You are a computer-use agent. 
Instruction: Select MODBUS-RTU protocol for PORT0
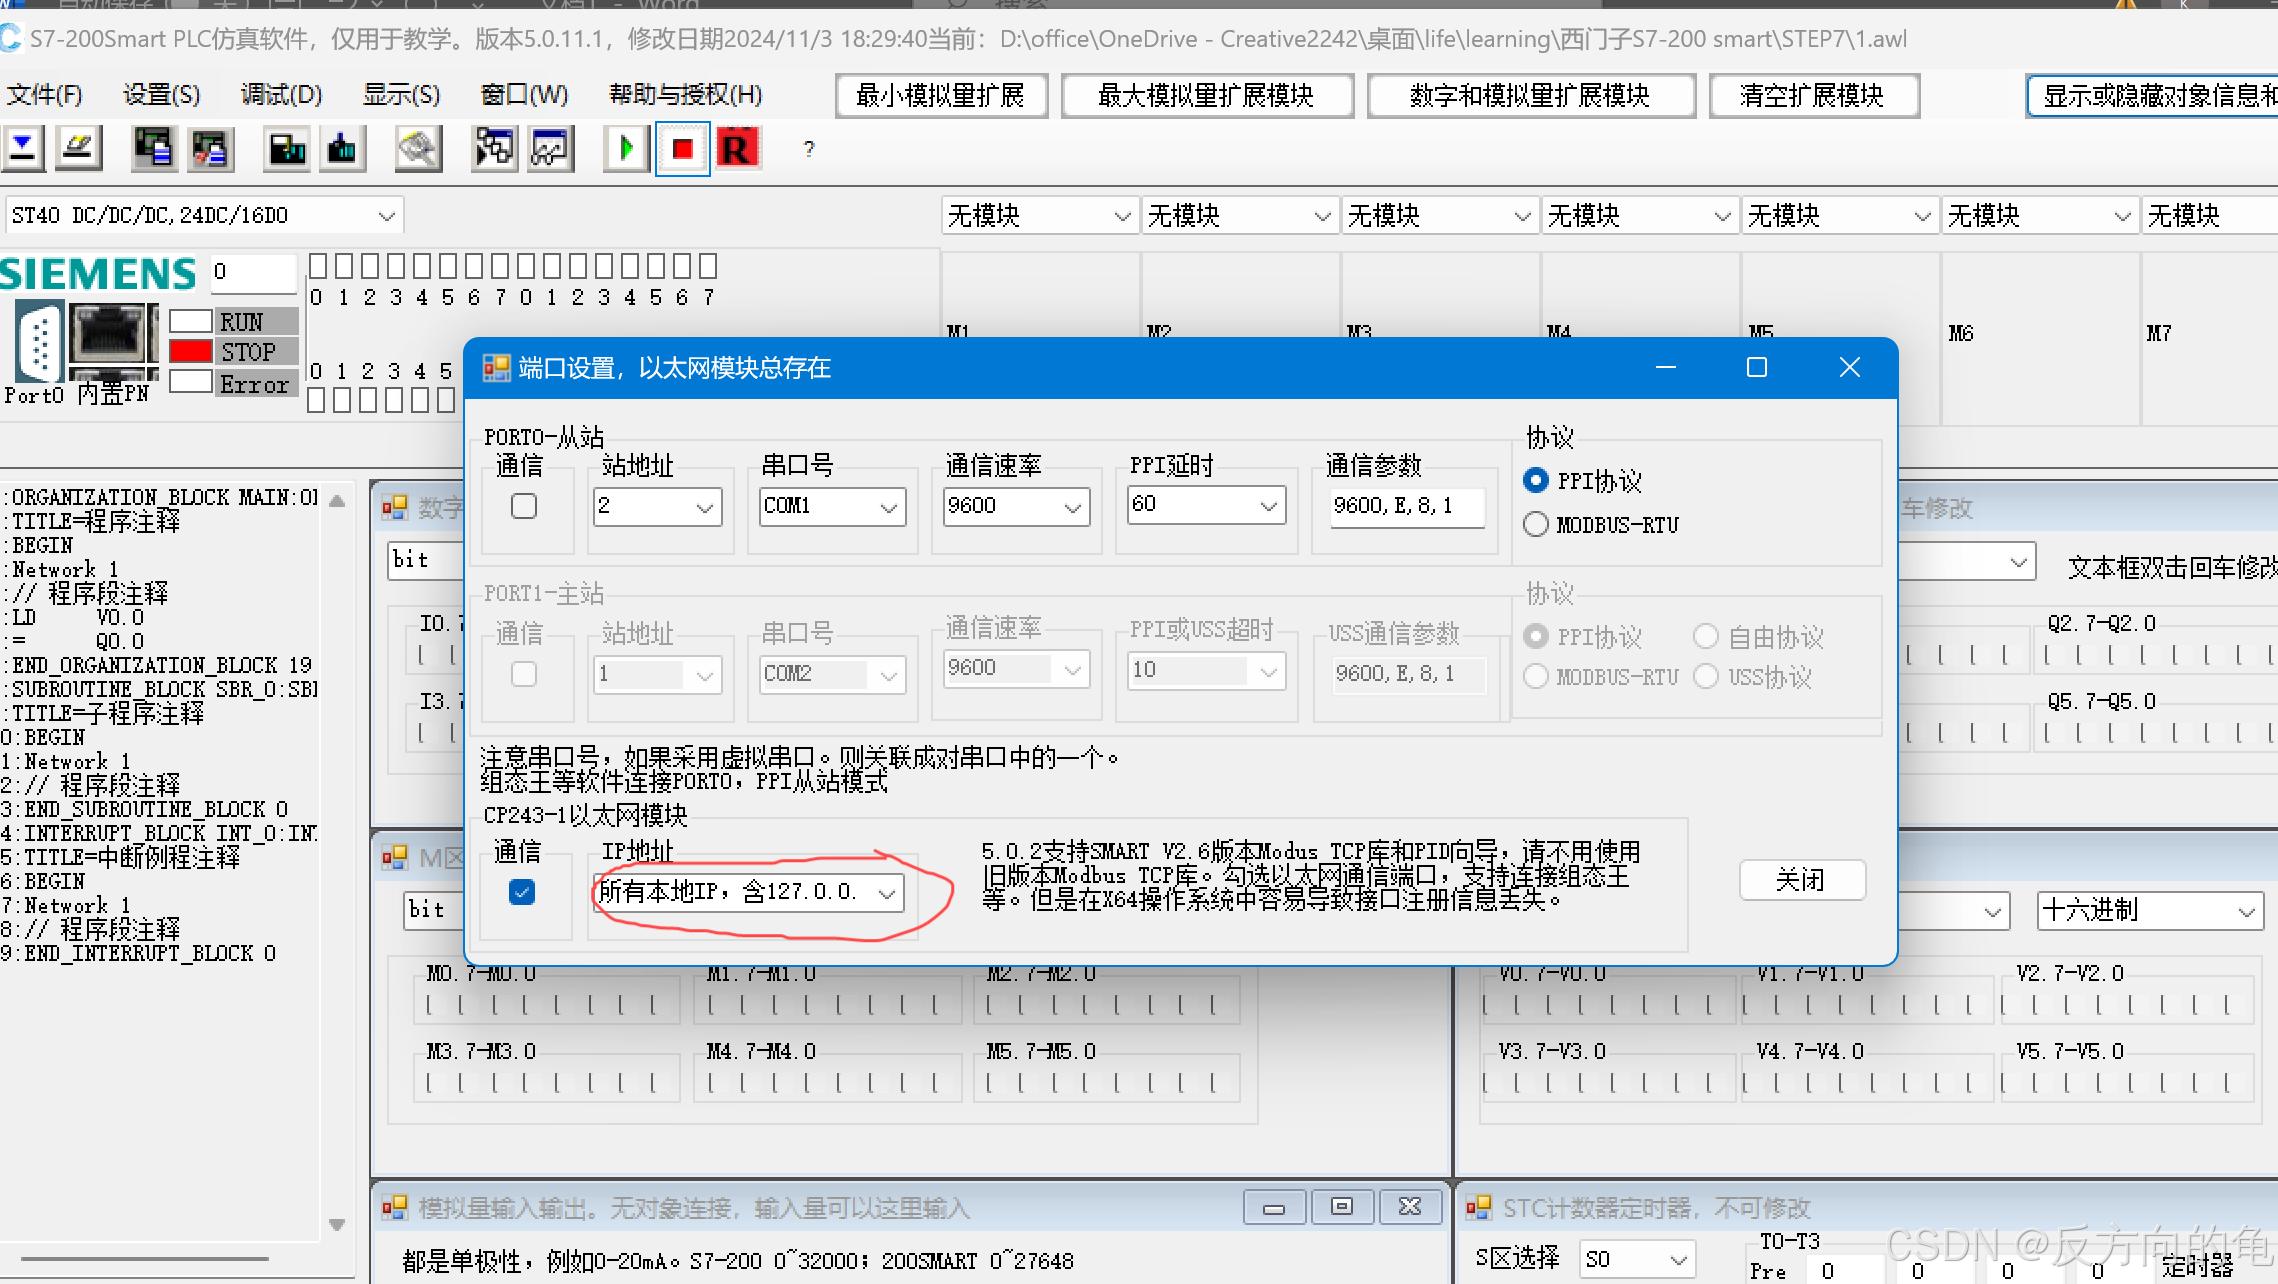(x=1536, y=525)
